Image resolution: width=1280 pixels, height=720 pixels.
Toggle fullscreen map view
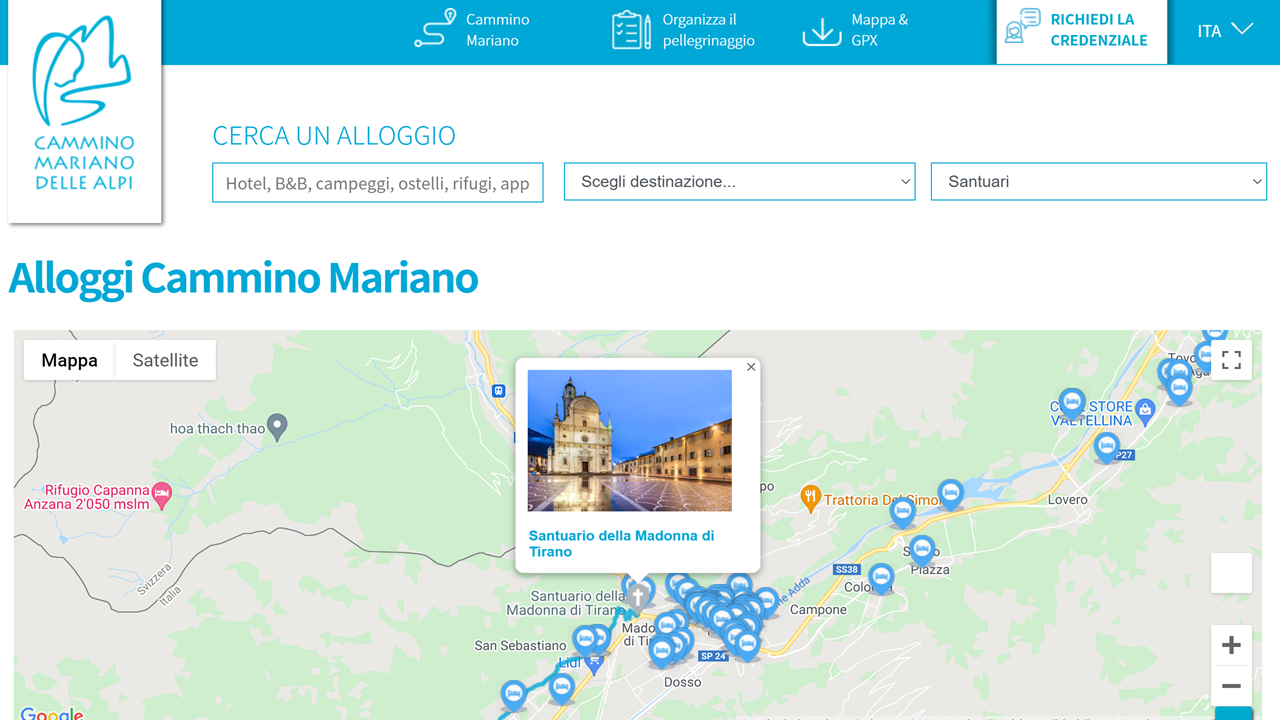pos(1231,360)
